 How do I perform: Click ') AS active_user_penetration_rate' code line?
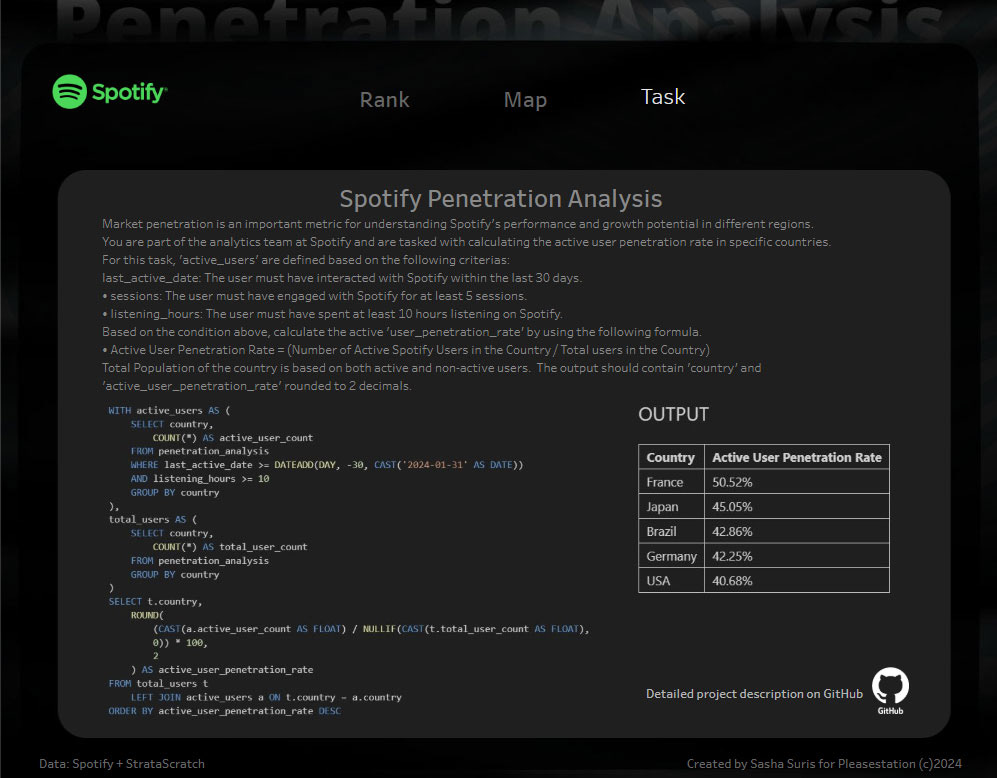(222, 669)
